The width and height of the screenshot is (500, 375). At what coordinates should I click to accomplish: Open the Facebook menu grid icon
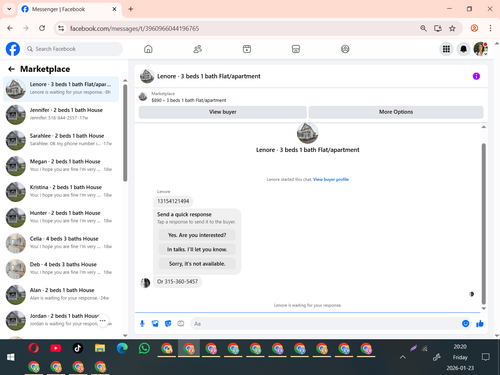pyautogui.click(x=446, y=49)
